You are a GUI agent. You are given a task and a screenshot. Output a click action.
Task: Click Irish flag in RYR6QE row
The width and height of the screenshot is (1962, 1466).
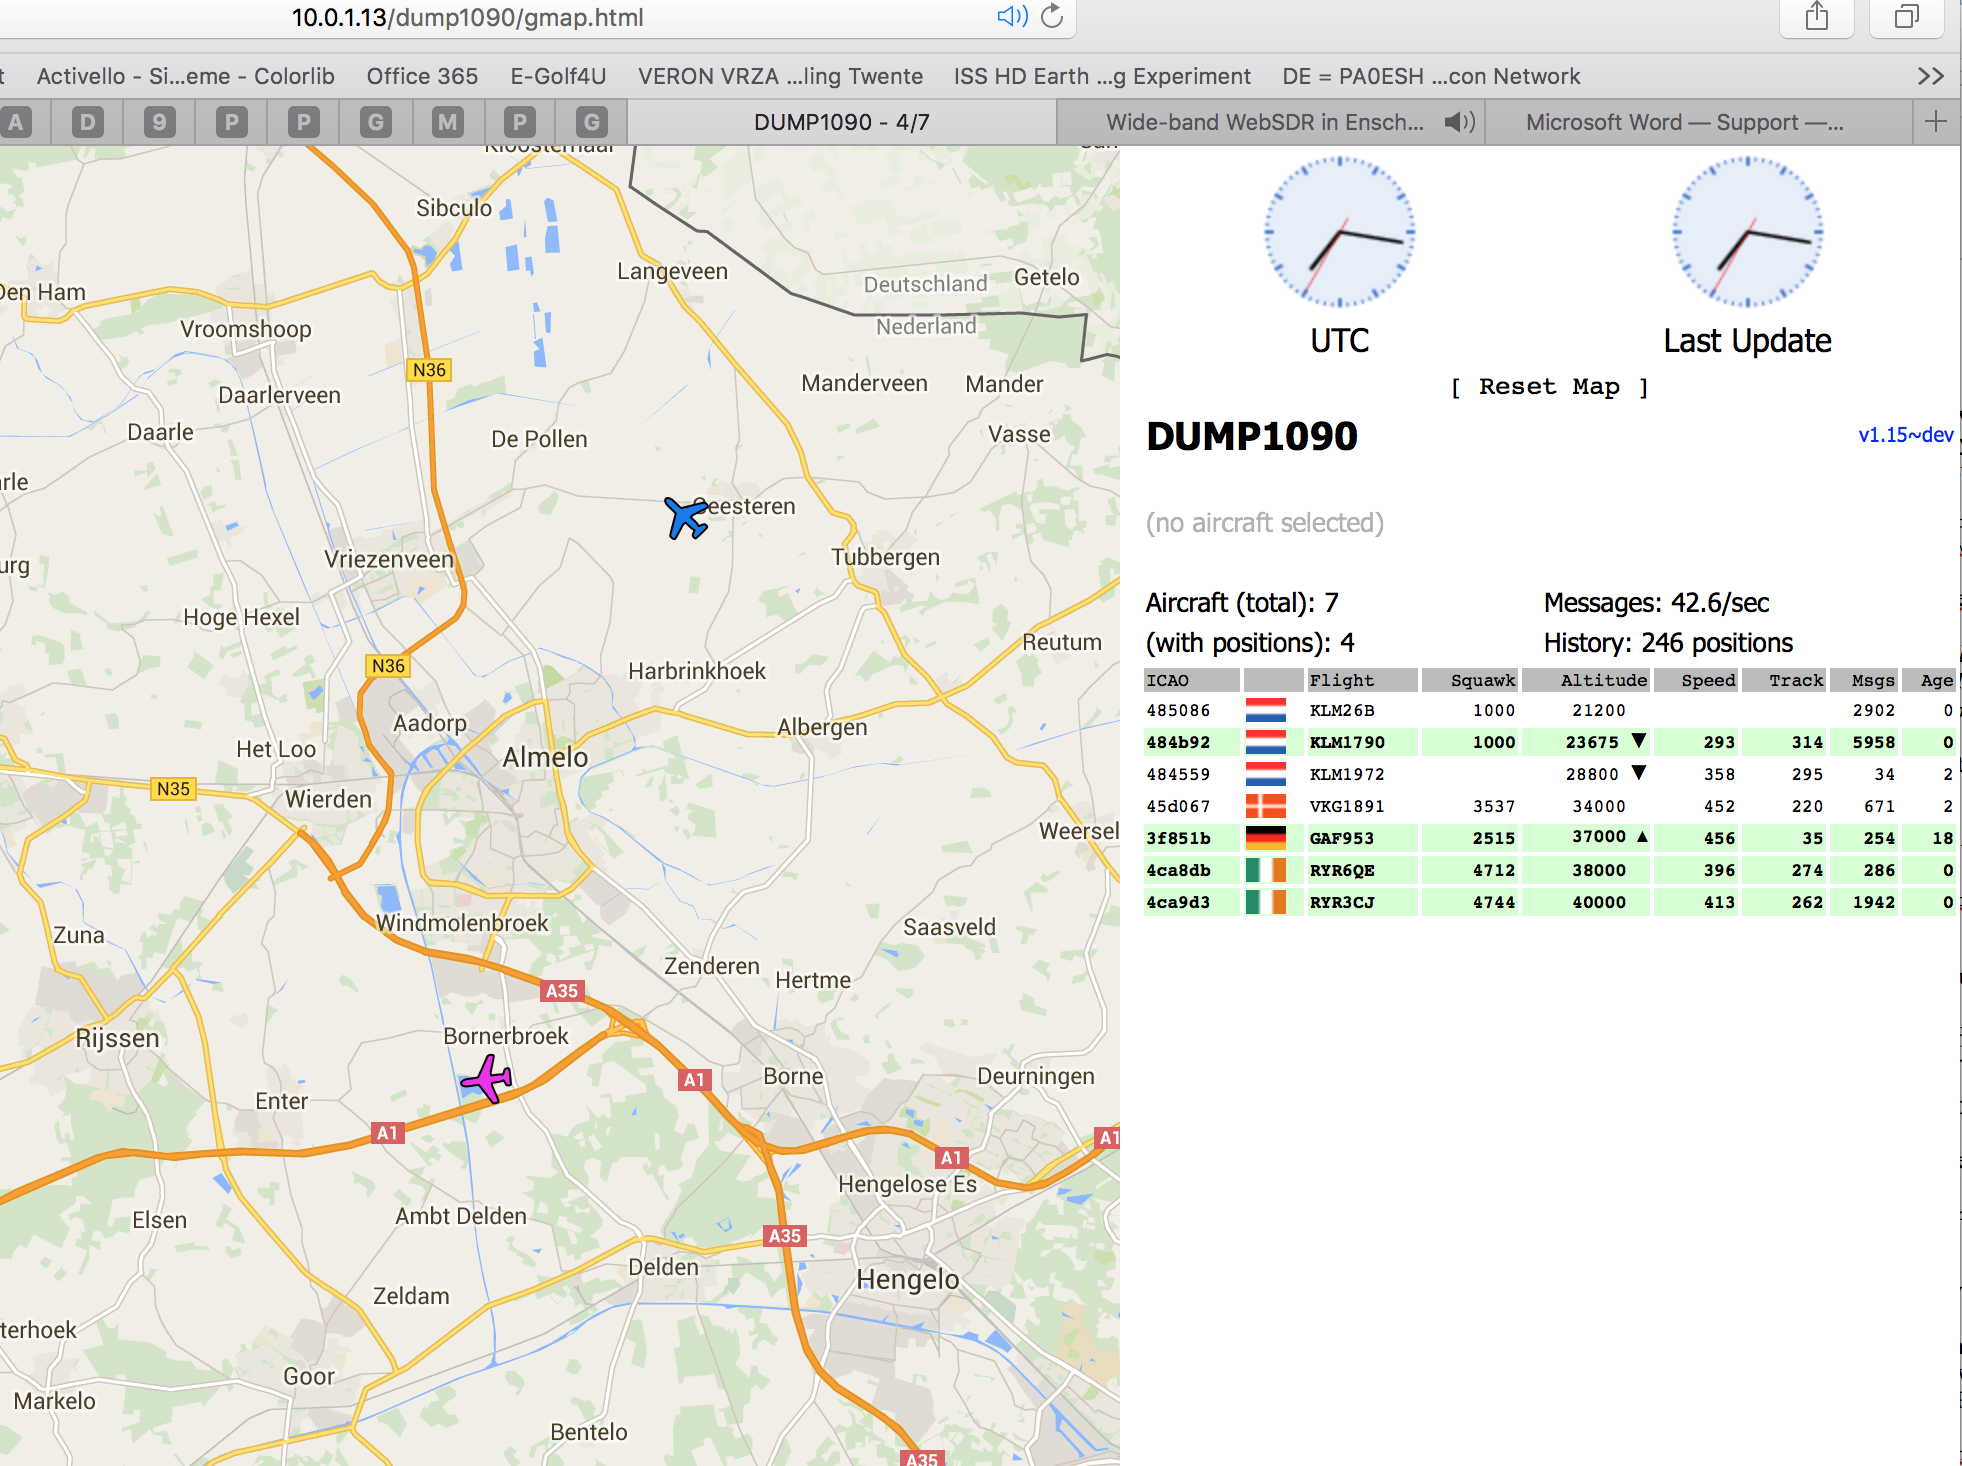coord(1265,870)
